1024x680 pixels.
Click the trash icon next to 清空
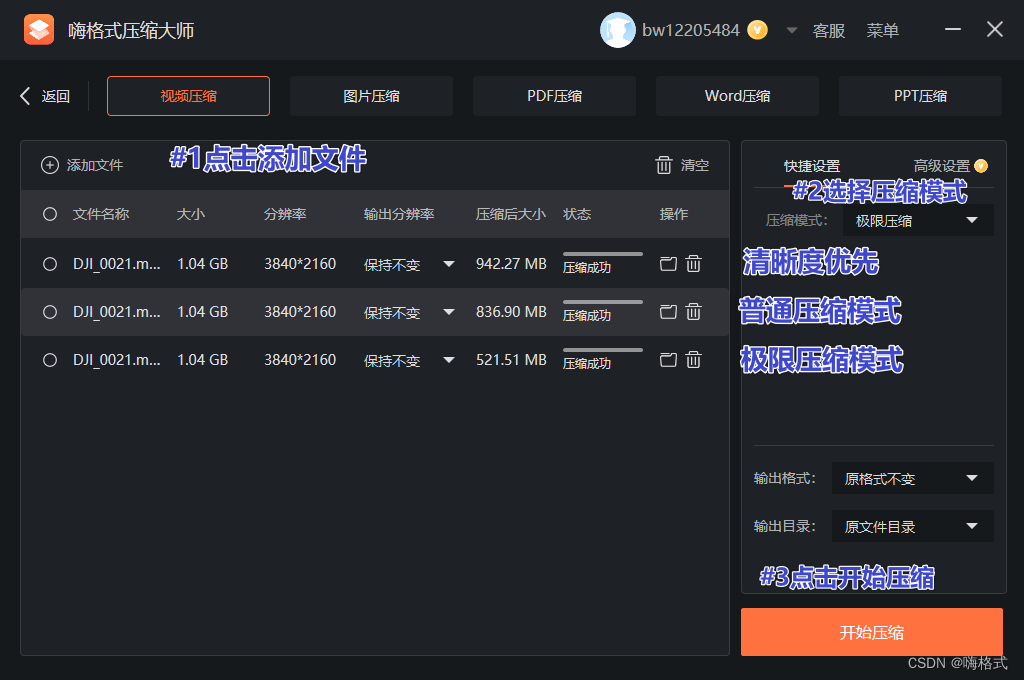tap(664, 165)
